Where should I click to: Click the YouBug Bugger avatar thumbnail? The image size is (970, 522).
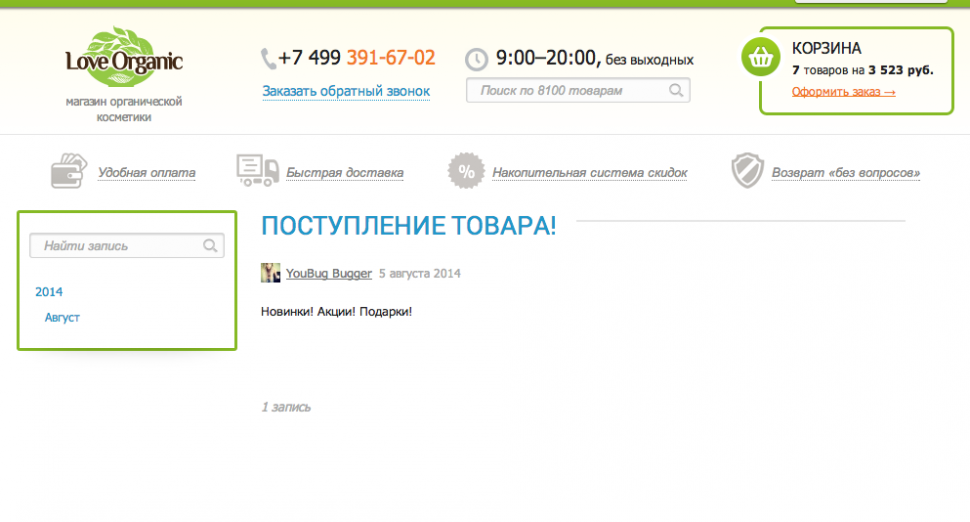click(x=270, y=273)
